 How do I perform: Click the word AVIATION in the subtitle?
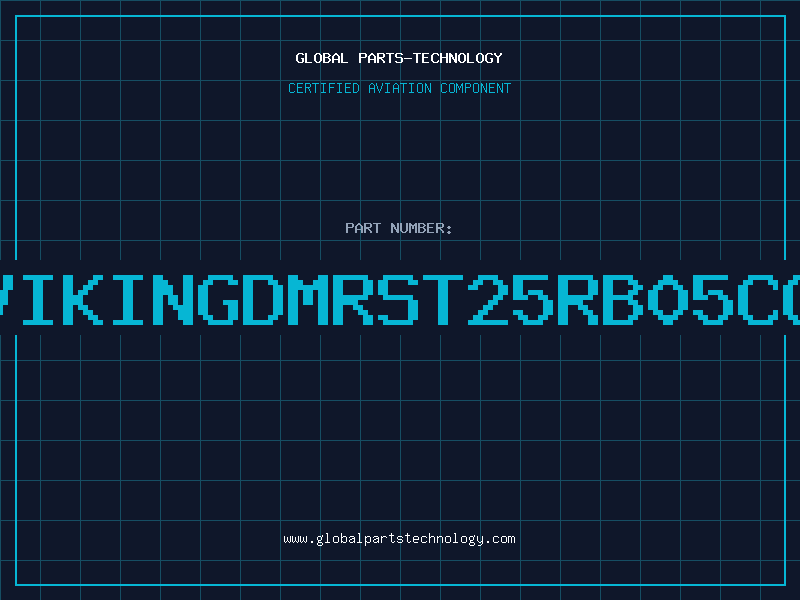click(x=400, y=88)
